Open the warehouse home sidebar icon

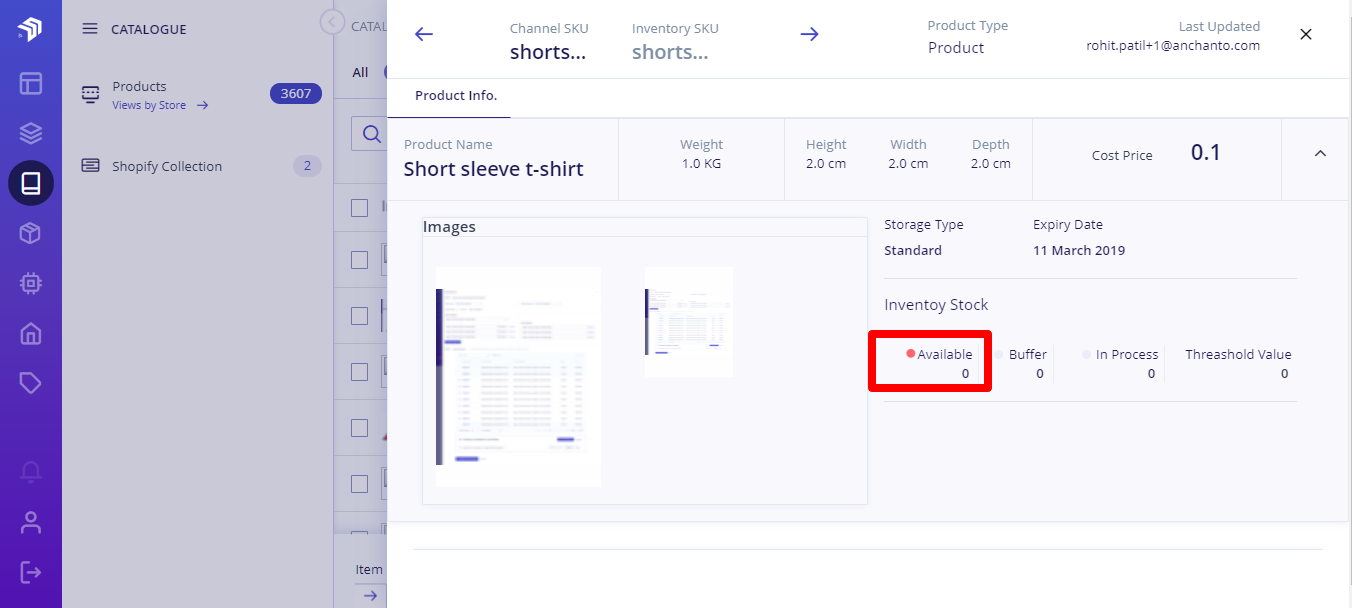click(x=31, y=333)
